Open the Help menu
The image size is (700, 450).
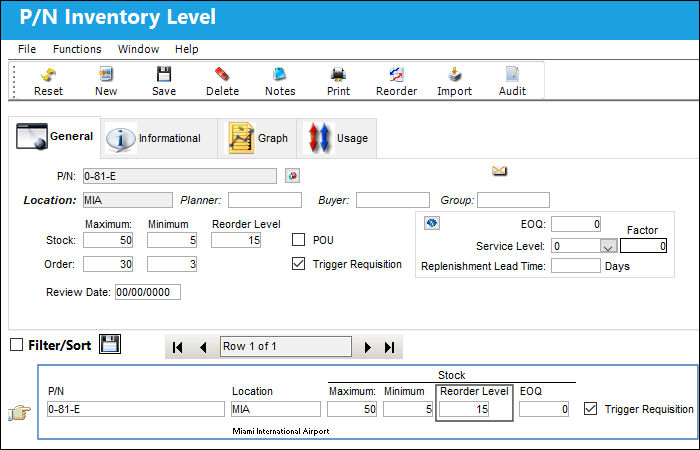point(187,49)
